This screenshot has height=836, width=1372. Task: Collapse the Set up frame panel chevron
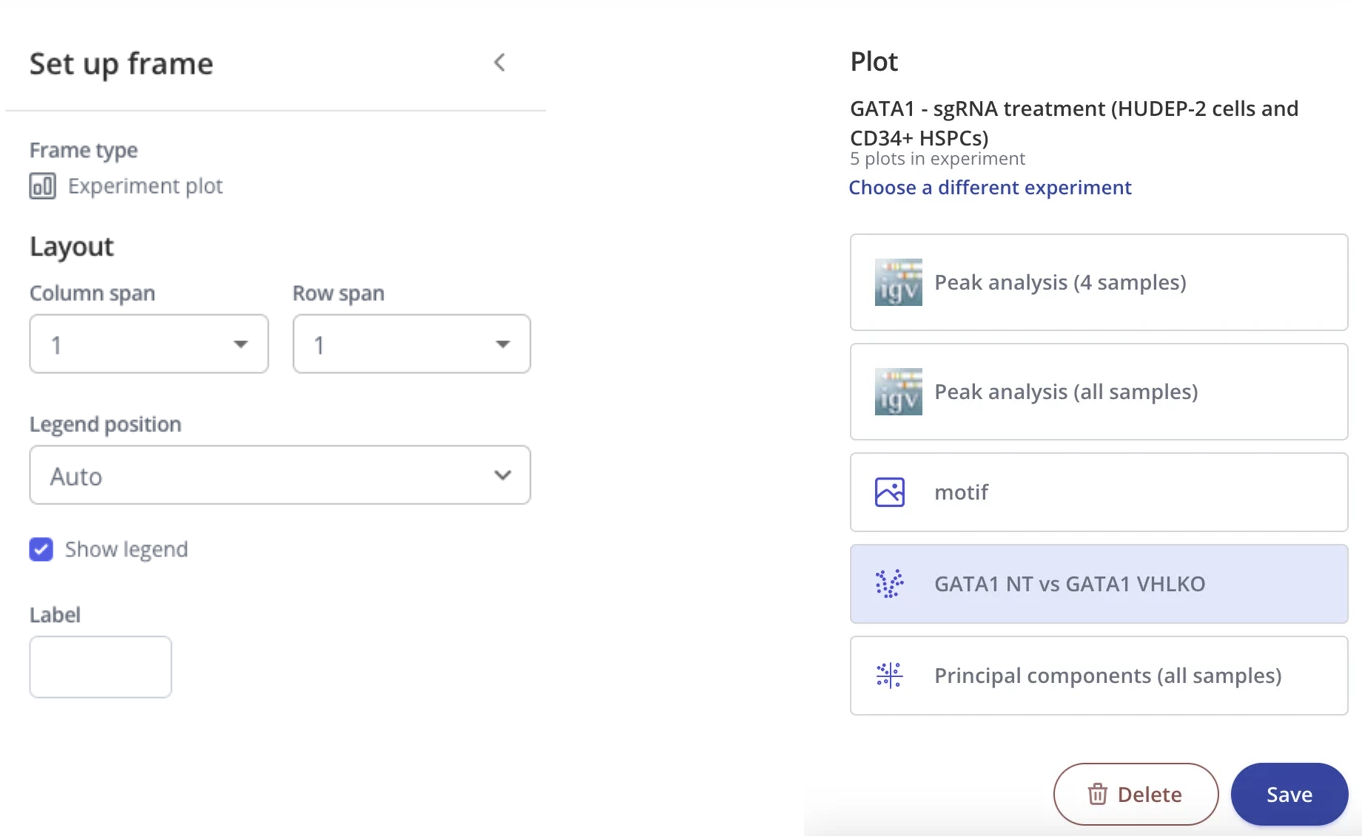click(x=499, y=63)
